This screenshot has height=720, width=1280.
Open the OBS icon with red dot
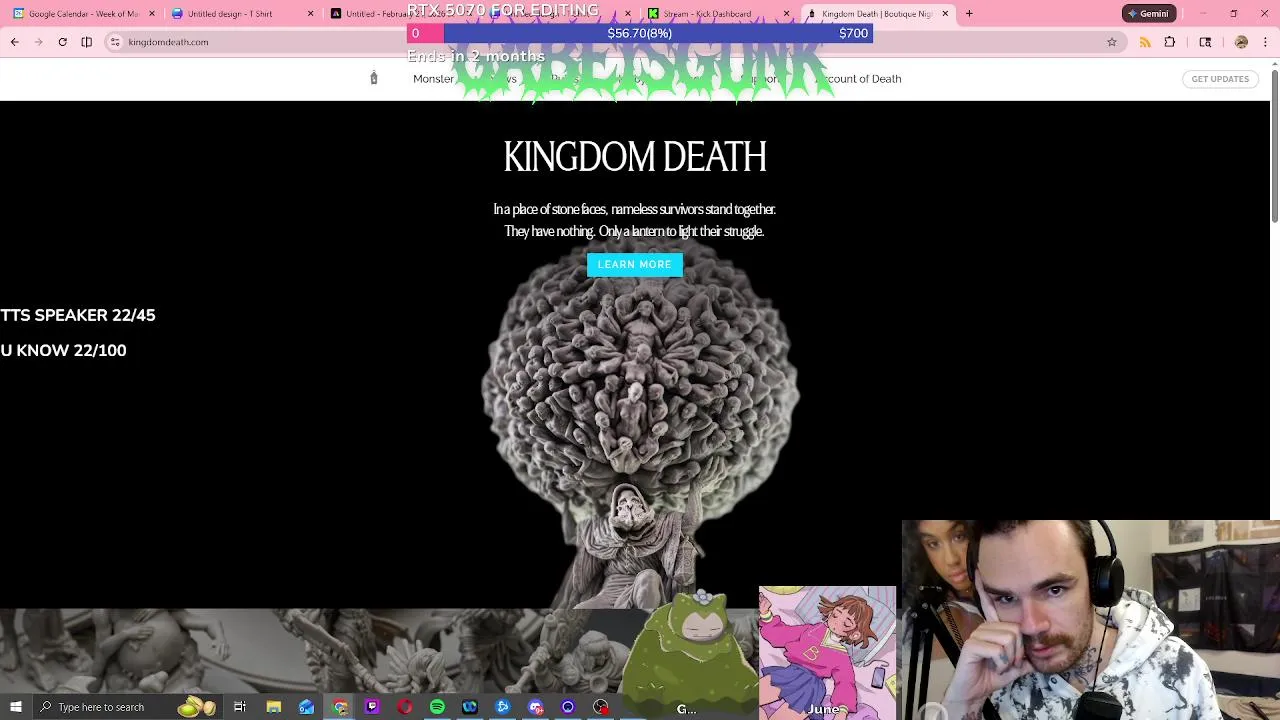pyautogui.click(x=601, y=707)
